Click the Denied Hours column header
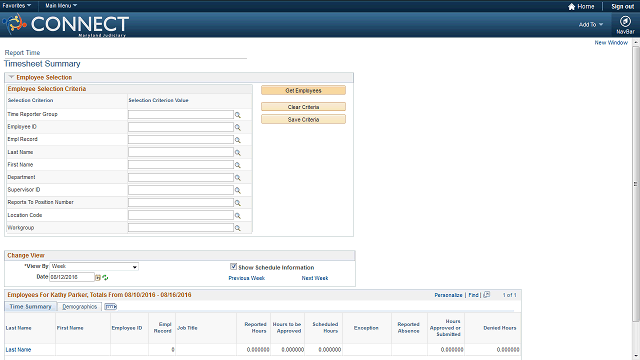Screen dimensions: 640x360 [x=500, y=328]
